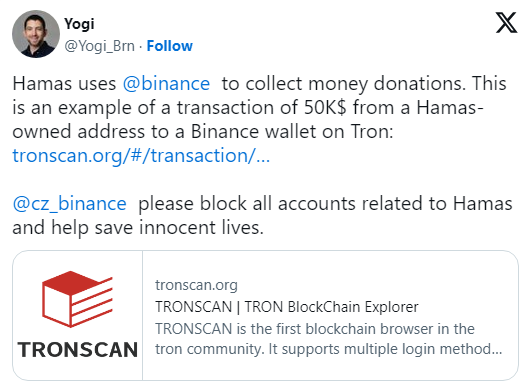
Task: Click the phrase 'Binance wallet on Tron'
Action: point(292,131)
